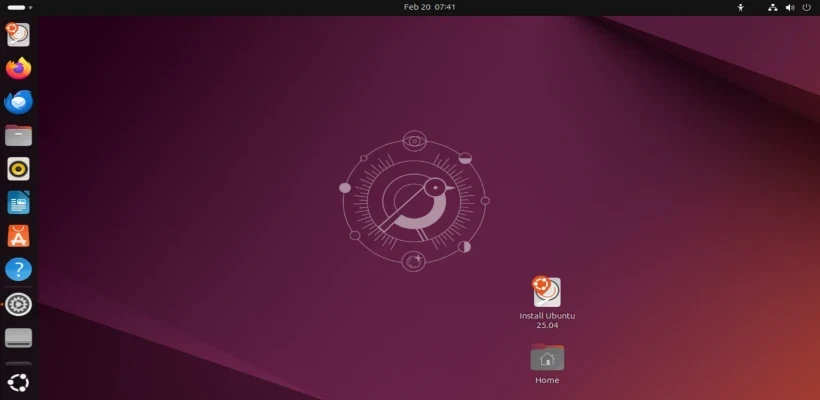Open the clock showing Feb 20 07:41
The image size is (820, 400).
pos(429,7)
